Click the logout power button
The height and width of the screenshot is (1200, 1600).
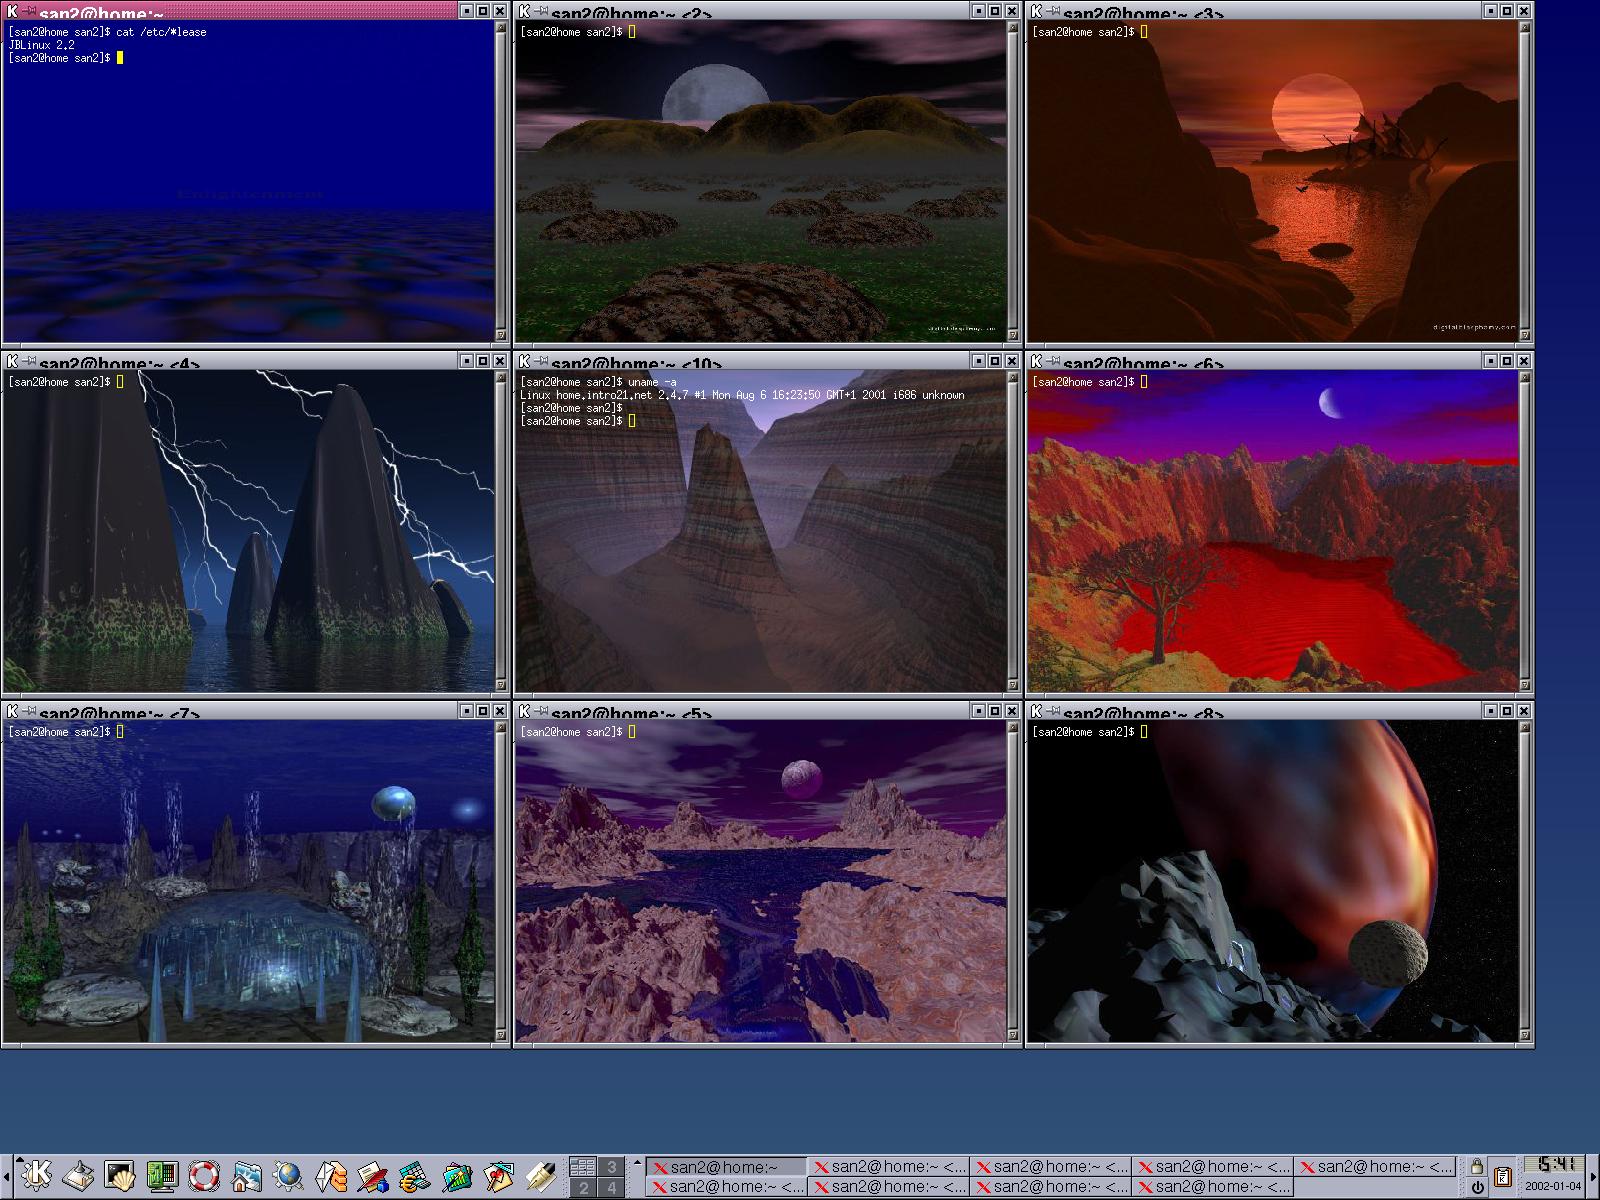coord(1476,1187)
